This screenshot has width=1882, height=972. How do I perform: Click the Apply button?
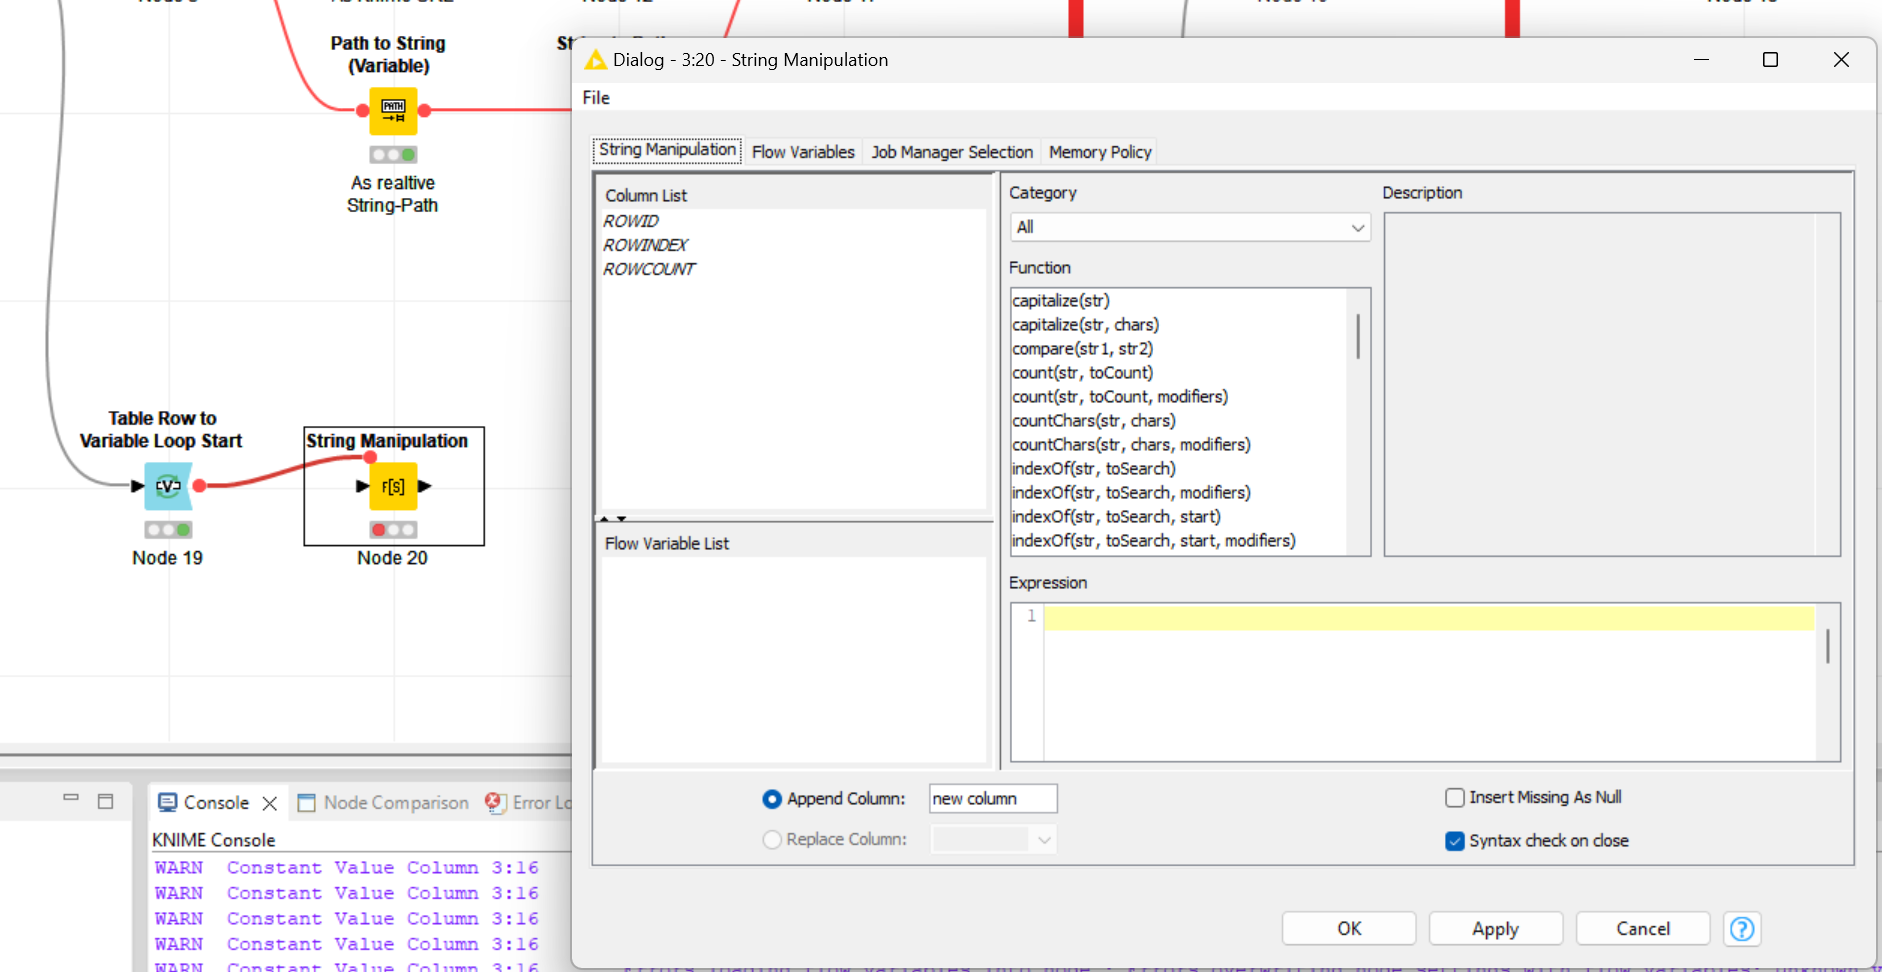tap(1495, 929)
